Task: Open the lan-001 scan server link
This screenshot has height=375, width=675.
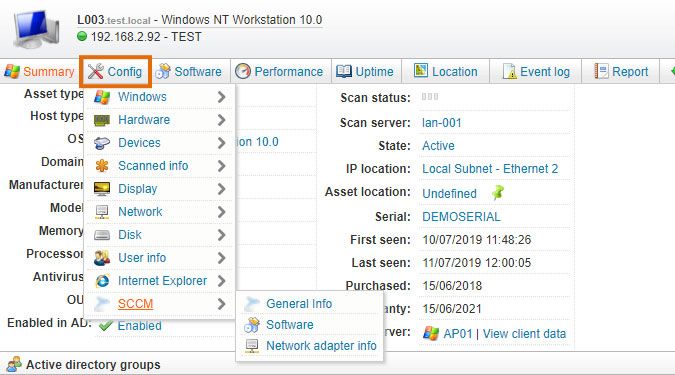Action: 442,123
